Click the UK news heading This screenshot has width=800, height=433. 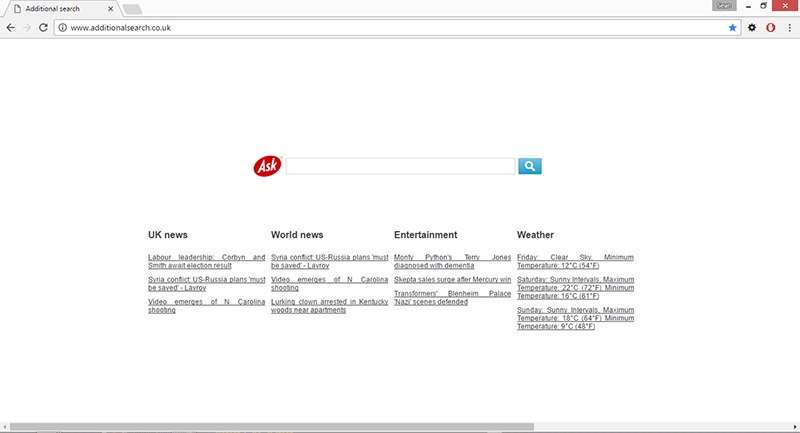pyautogui.click(x=168, y=235)
